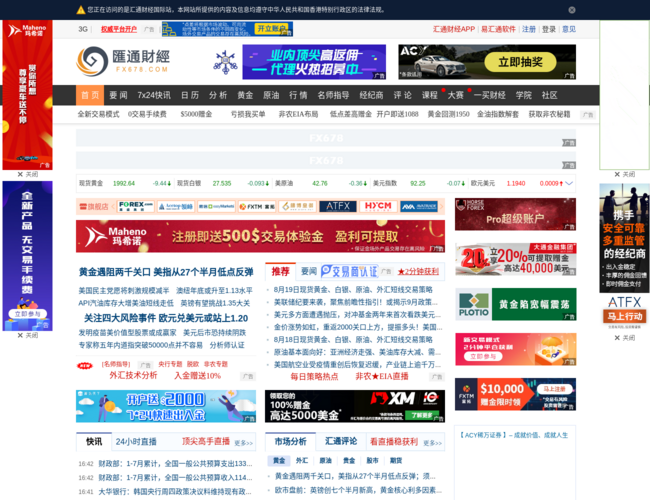Select the 外汇 filter under 市场分析
Screen dimensions: 650x500
(x=302, y=460)
